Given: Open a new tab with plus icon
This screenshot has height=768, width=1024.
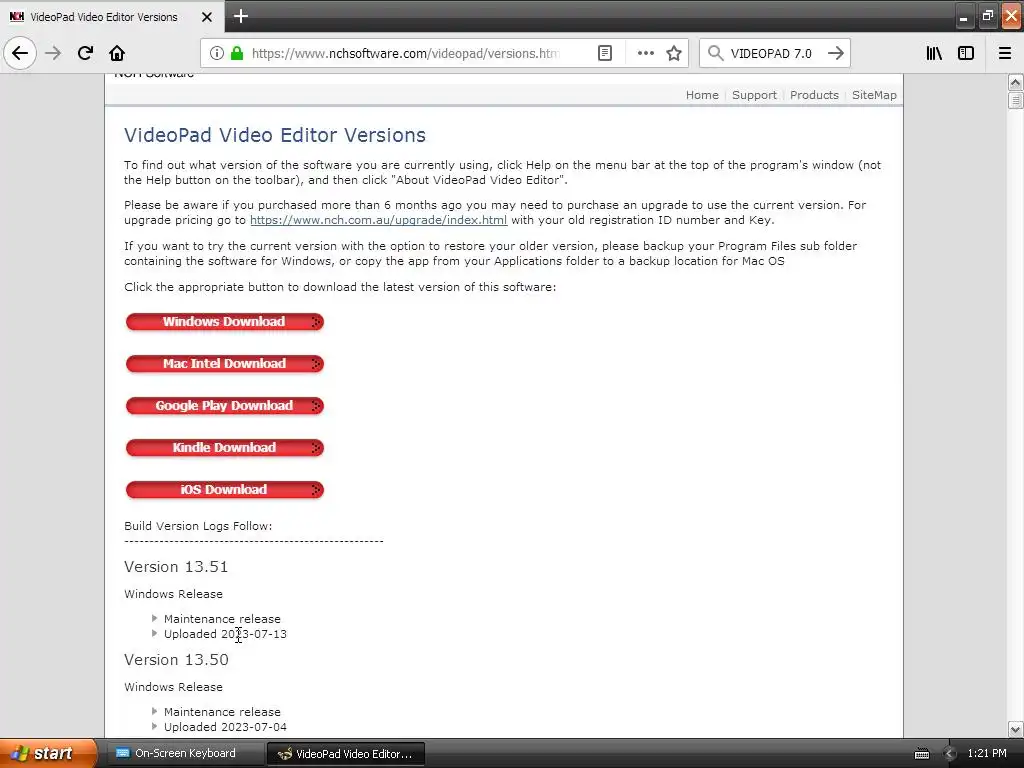Looking at the screenshot, I should 241,16.
